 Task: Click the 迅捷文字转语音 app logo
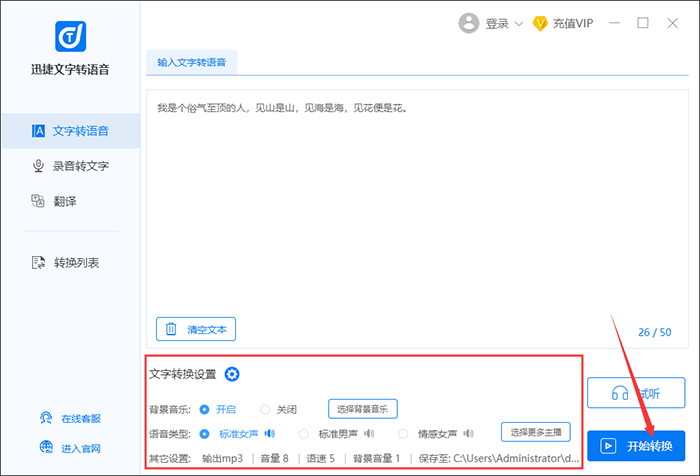pos(71,36)
